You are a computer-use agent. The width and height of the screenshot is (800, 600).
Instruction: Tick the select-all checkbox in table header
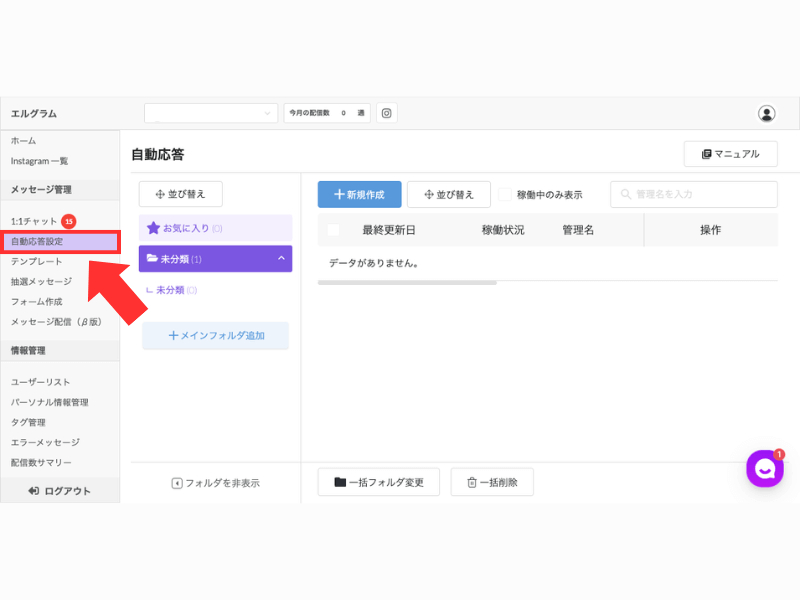click(333, 230)
